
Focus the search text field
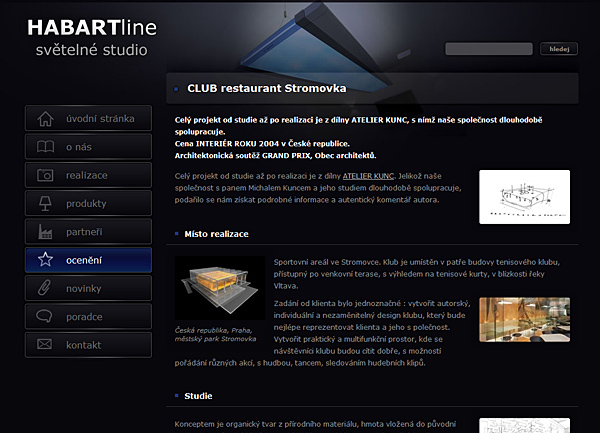pyautogui.click(x=489, y=49)
